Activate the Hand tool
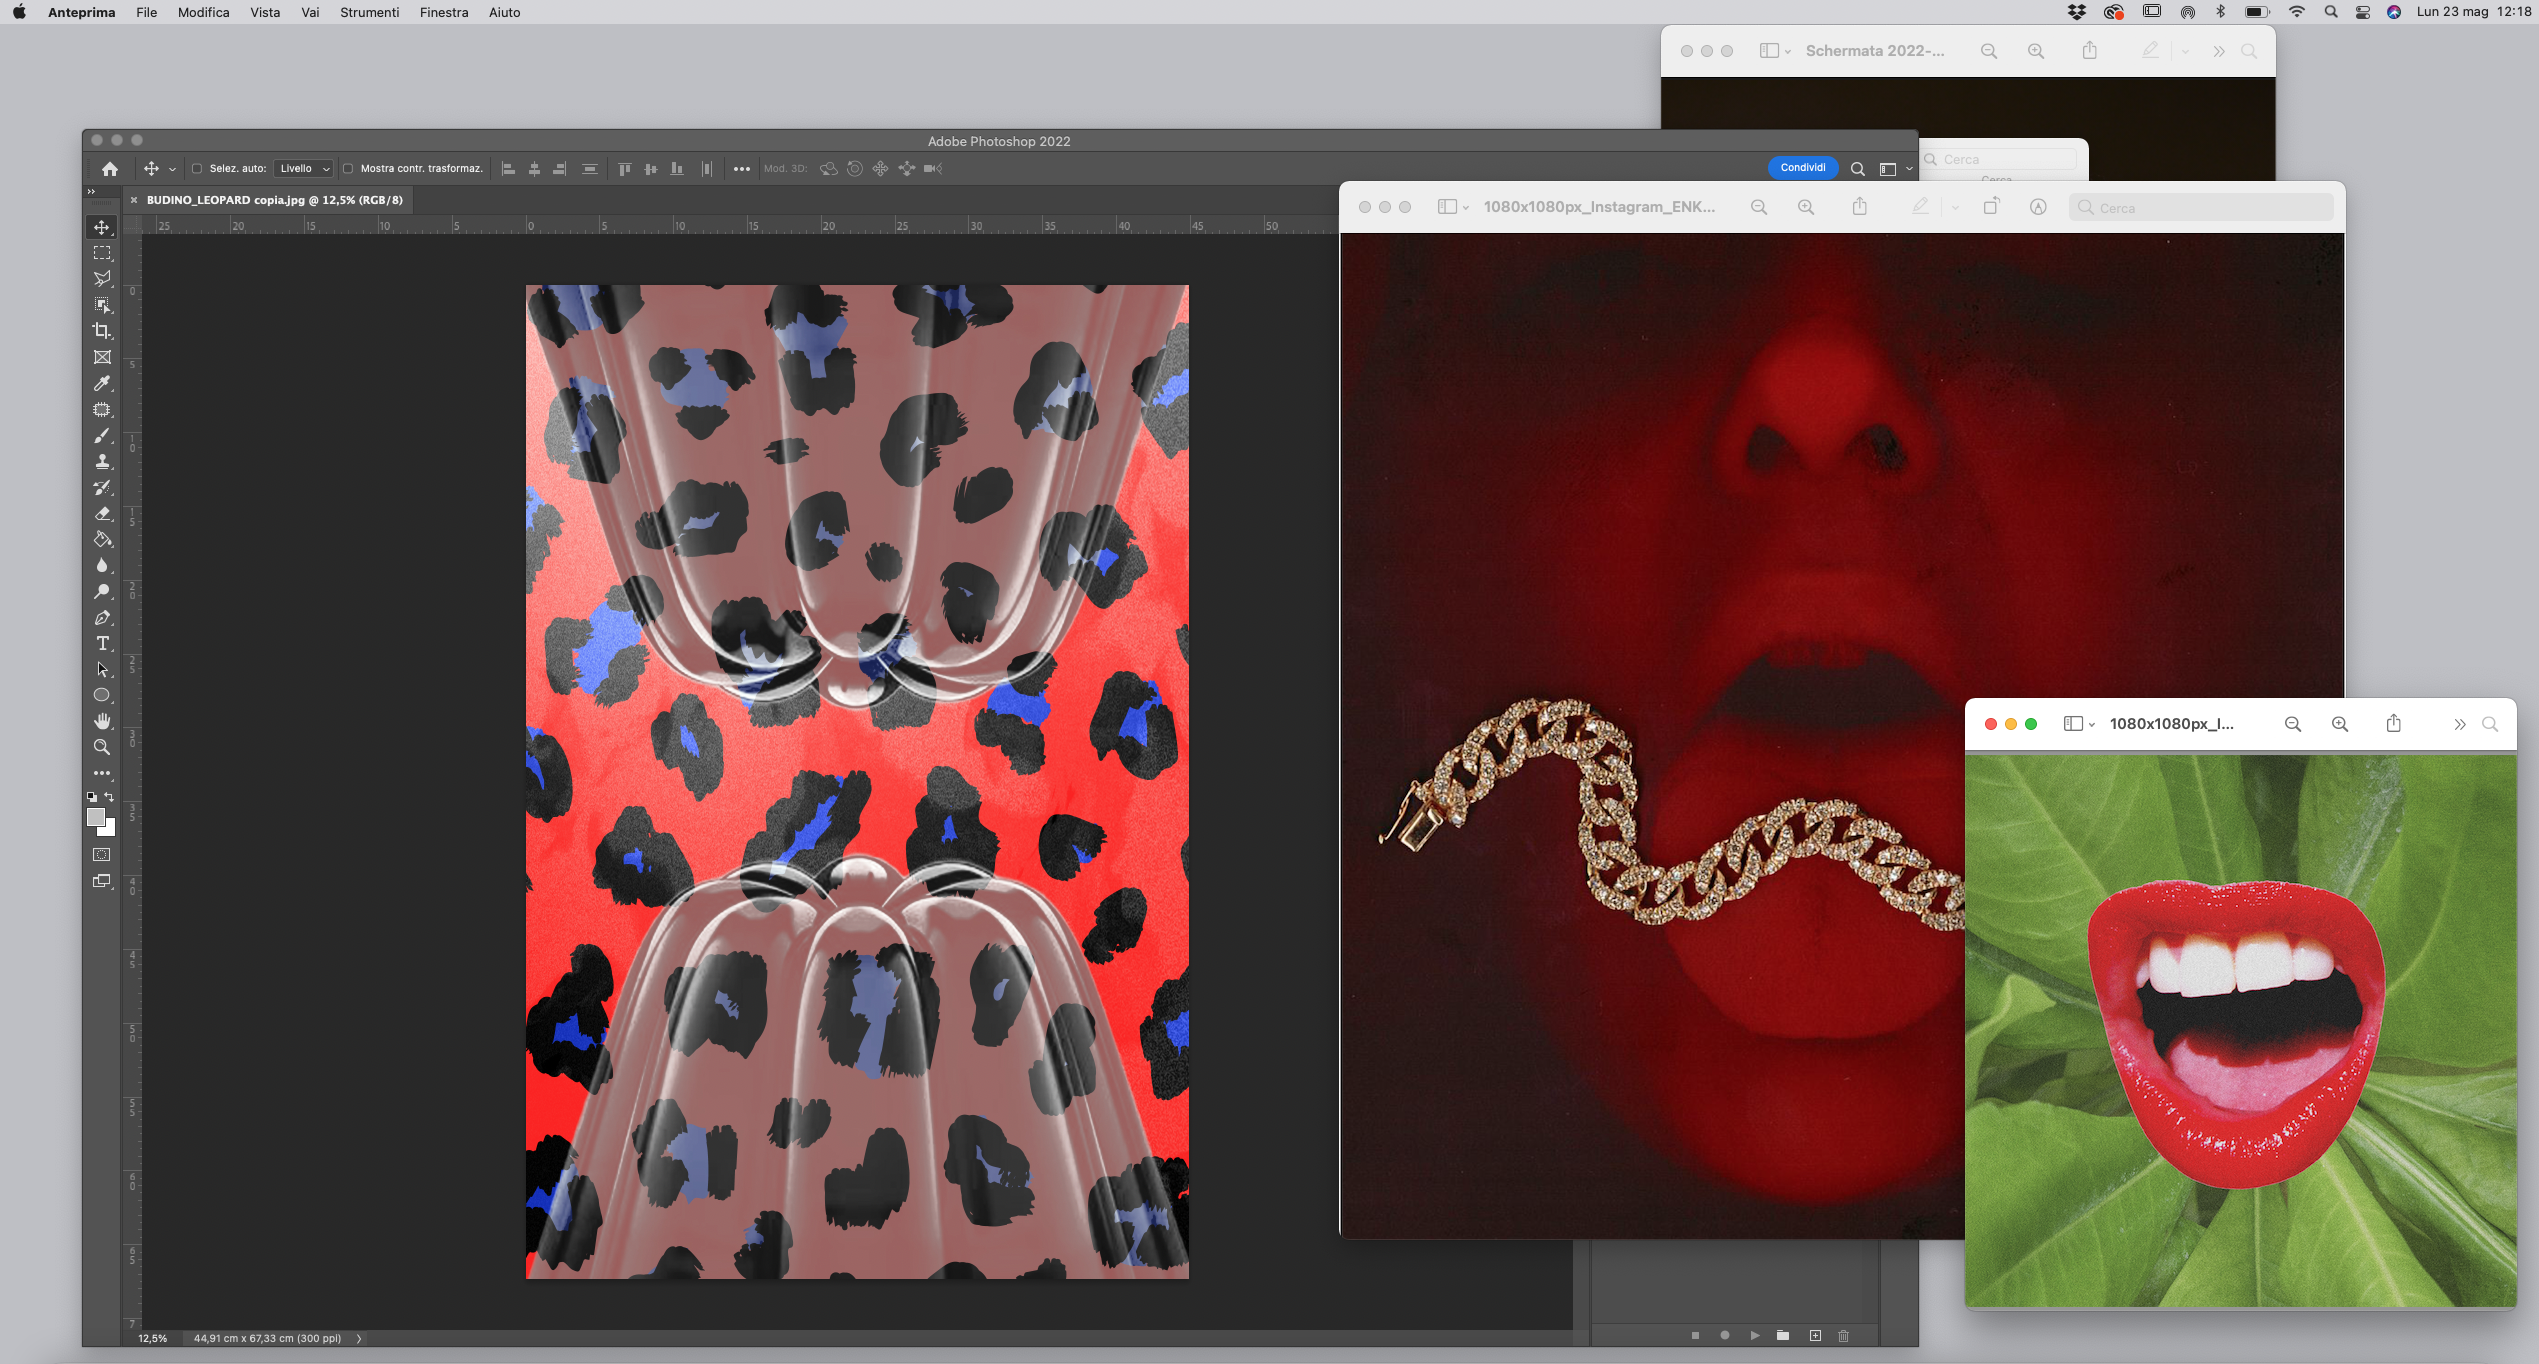This screenshot has height=1364, width=2539. [102, 721]
